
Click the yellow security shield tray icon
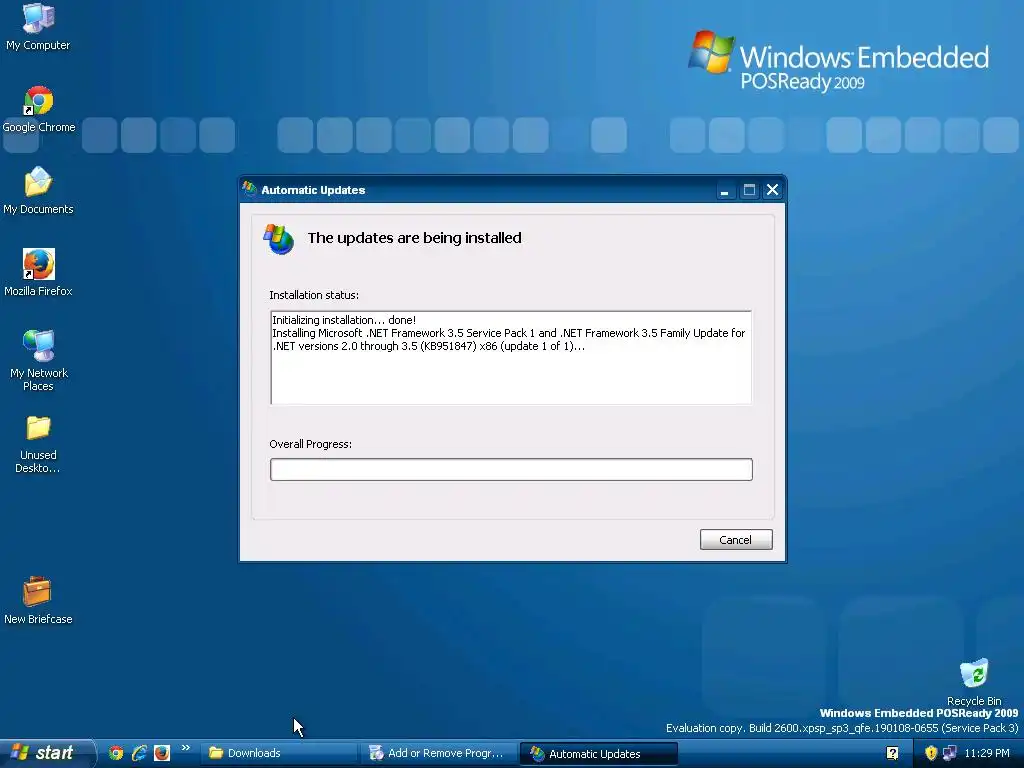click(x=931, y=754)
